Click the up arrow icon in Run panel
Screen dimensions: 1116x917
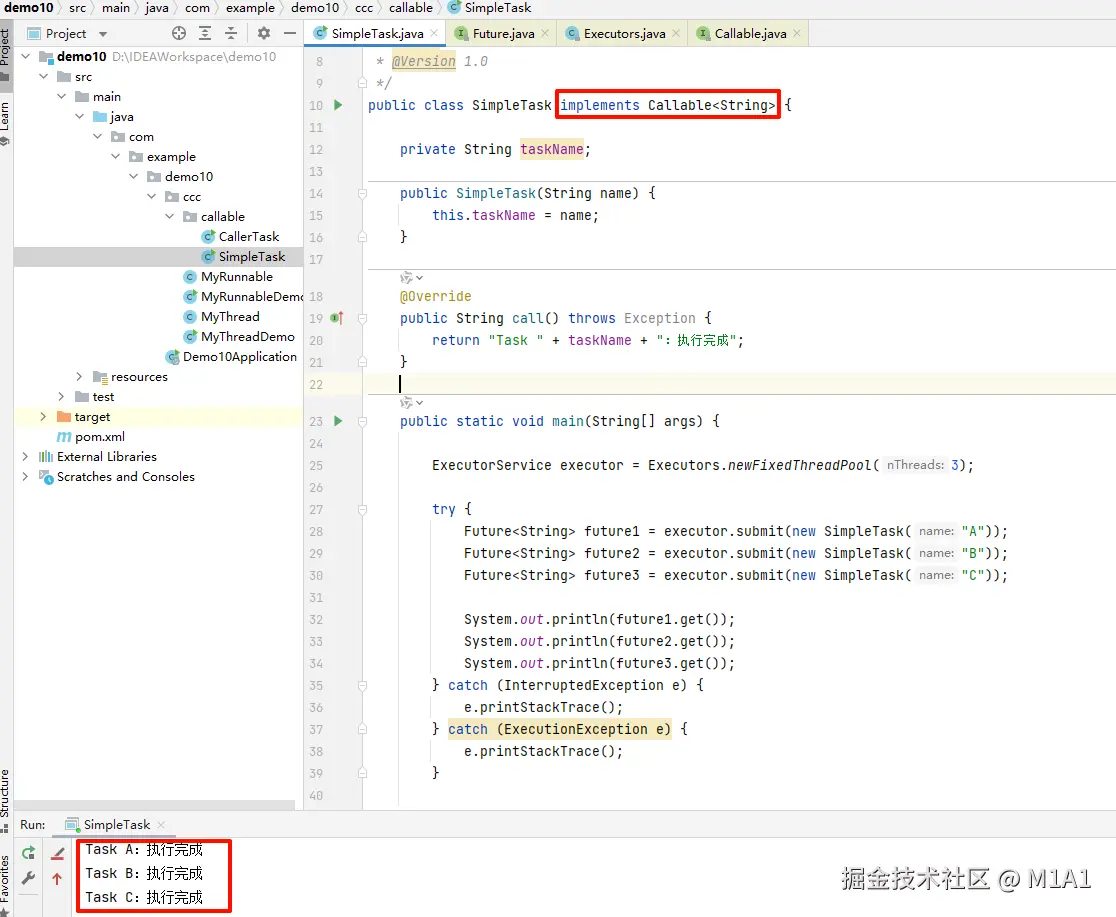[57, 879]
